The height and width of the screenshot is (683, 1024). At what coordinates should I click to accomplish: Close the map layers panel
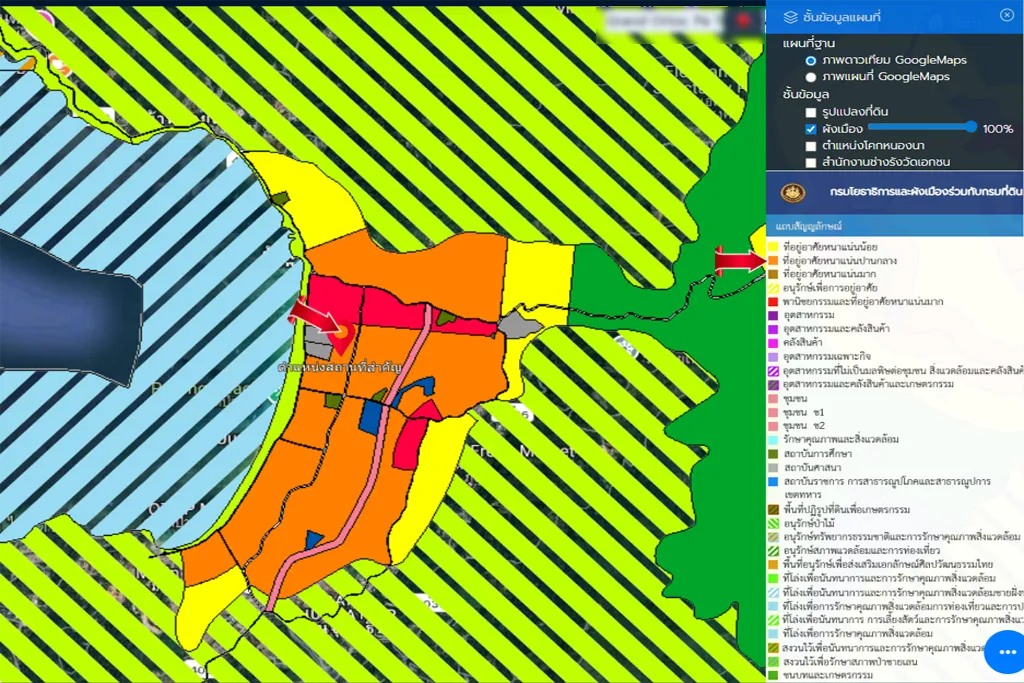(1006, 15)
